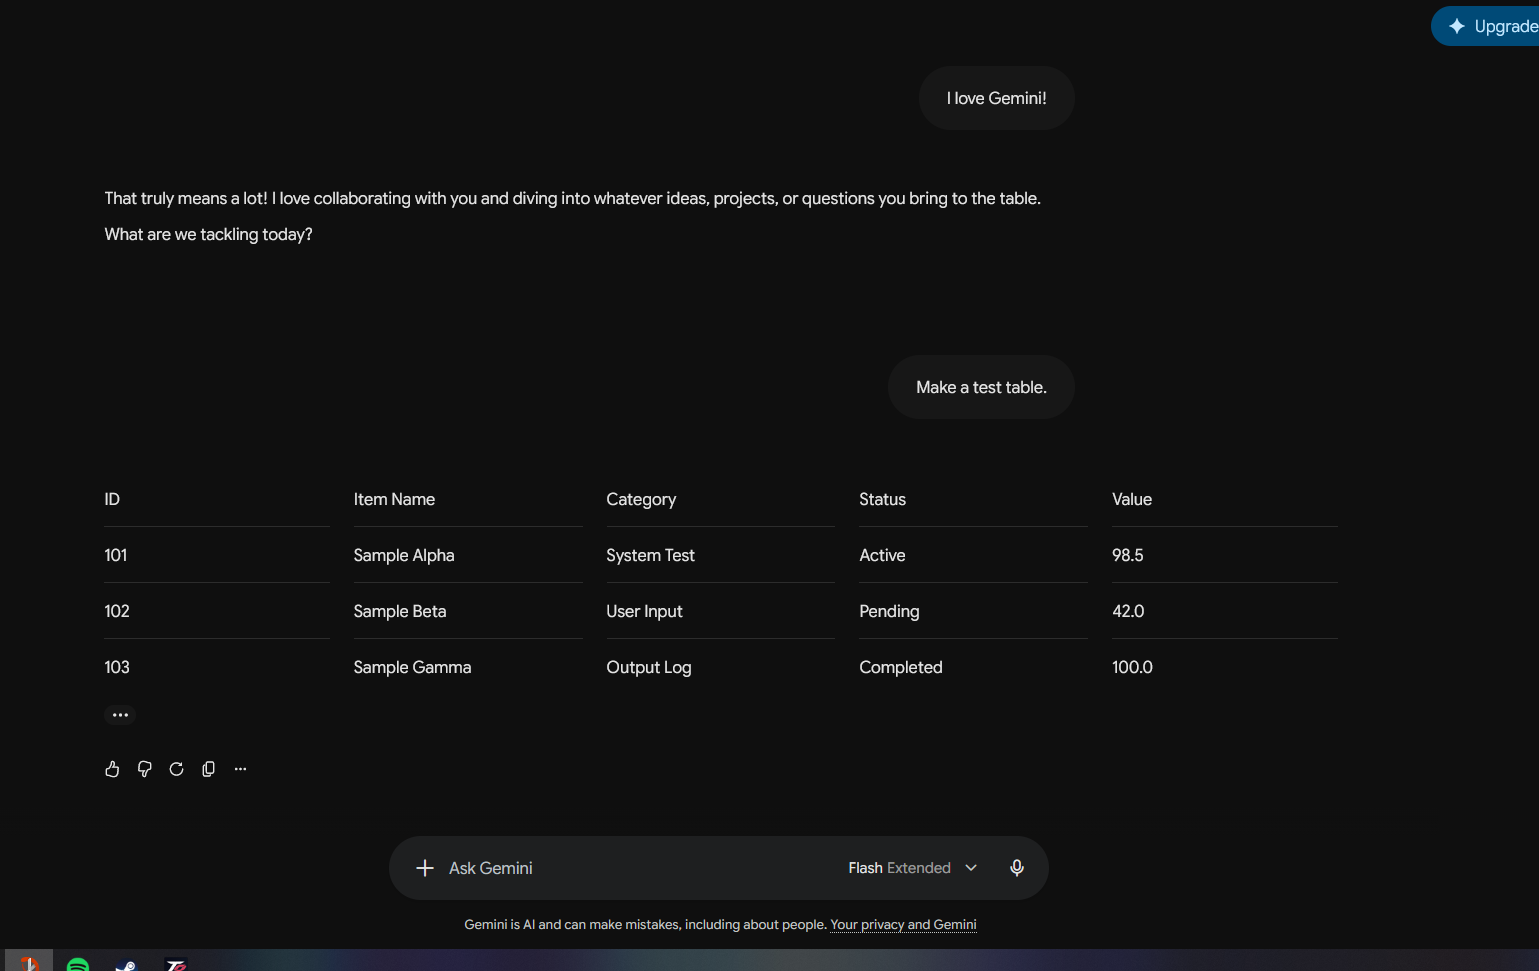Click the Category column header
Screen dimensions: 1539x971
[641, 499]
